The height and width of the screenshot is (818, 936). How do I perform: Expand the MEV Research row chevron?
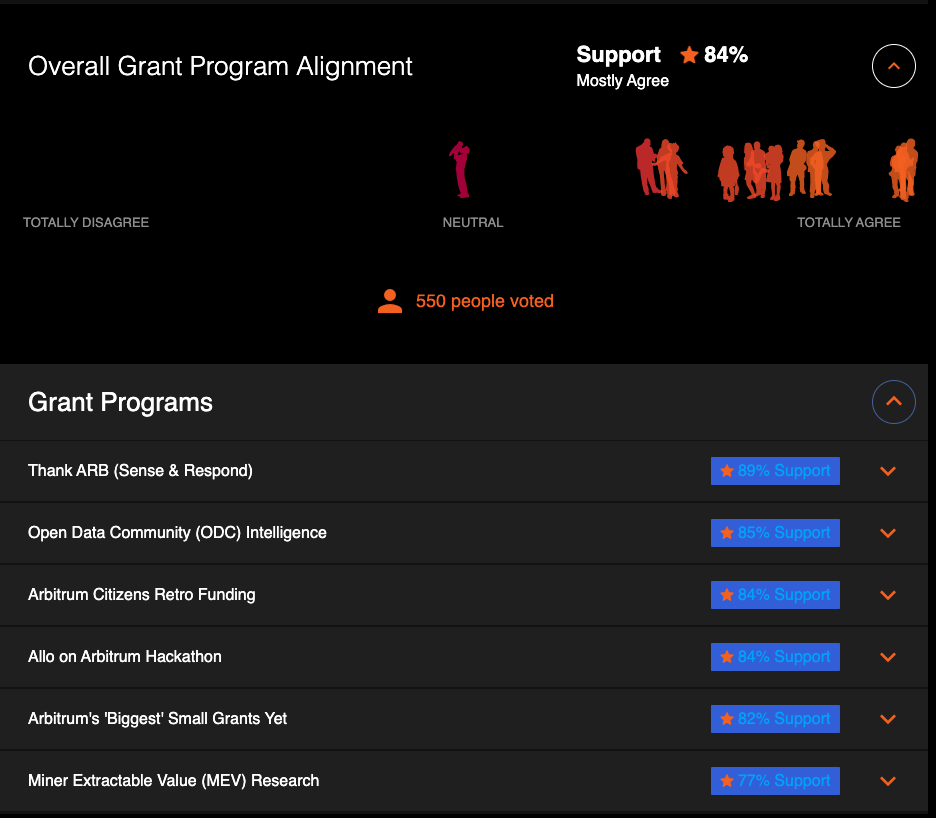click(x=888, y=781)
